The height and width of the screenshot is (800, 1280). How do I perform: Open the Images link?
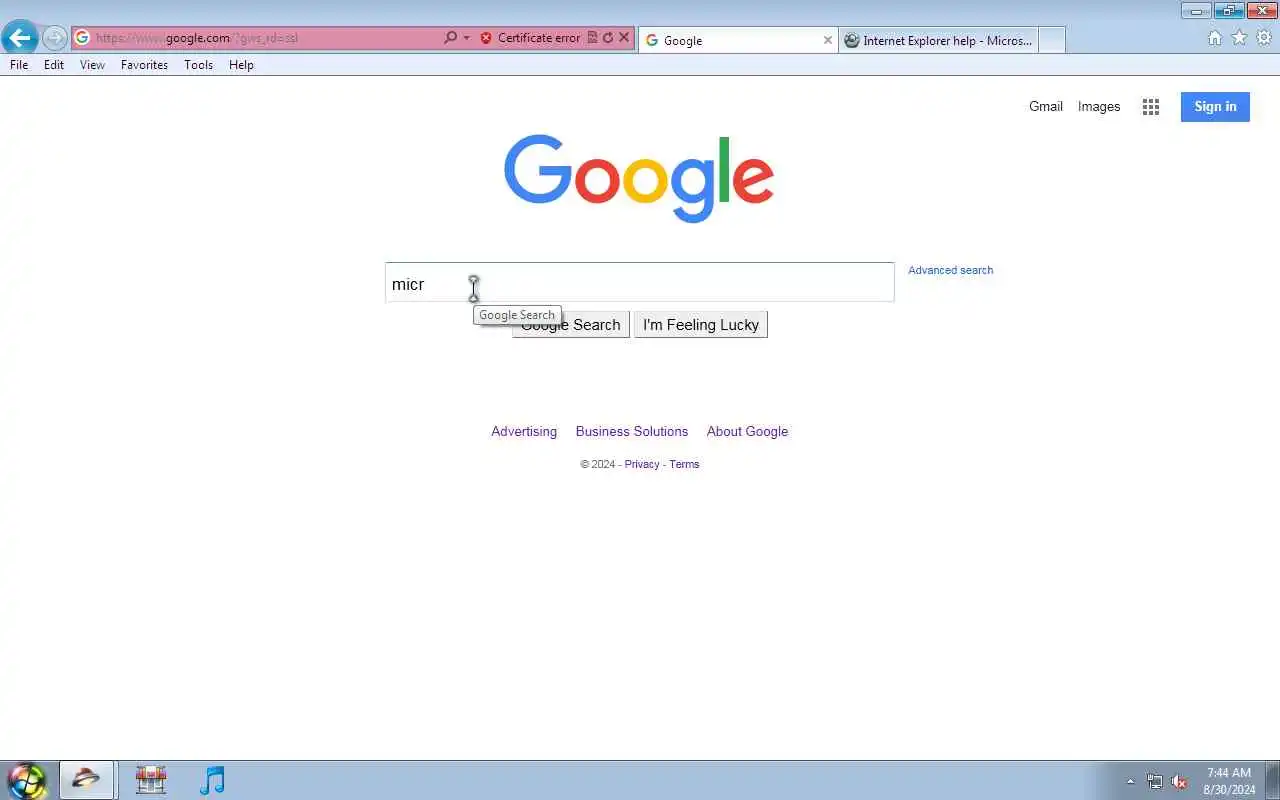point(1099,107)
